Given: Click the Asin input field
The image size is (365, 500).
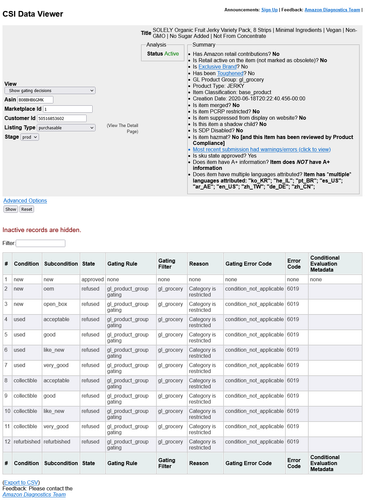Looking at the screenshot, I should (x=35, y=100).
